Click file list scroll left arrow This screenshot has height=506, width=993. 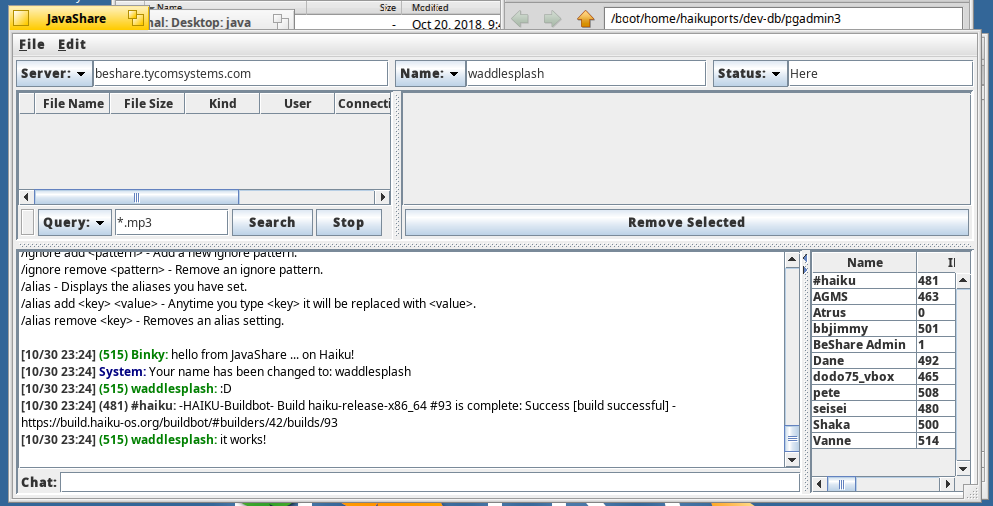pos(27,197)
